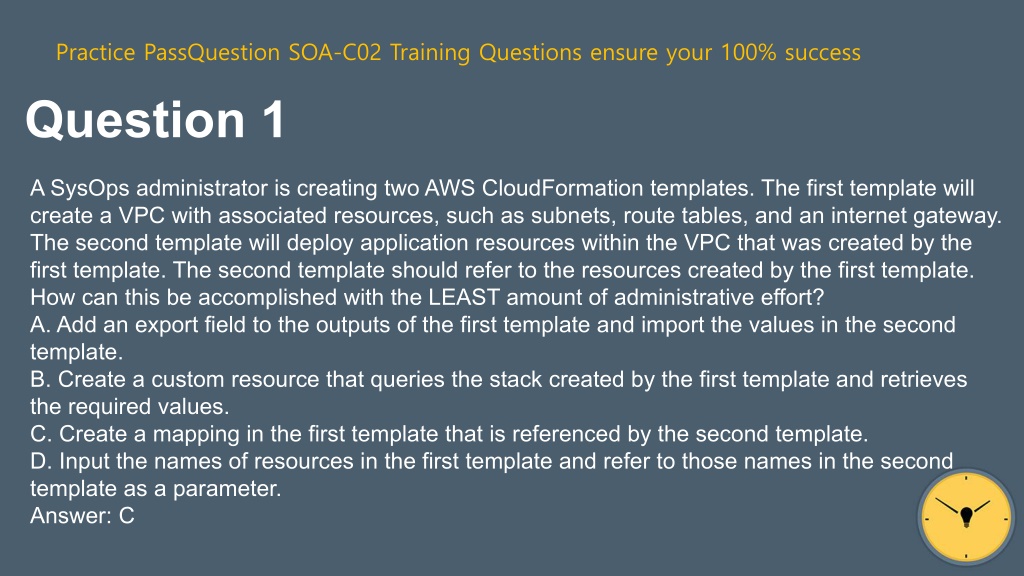Click the yellow clock icon
Viewport: 1024px width, 576px height.
[966, 517]
